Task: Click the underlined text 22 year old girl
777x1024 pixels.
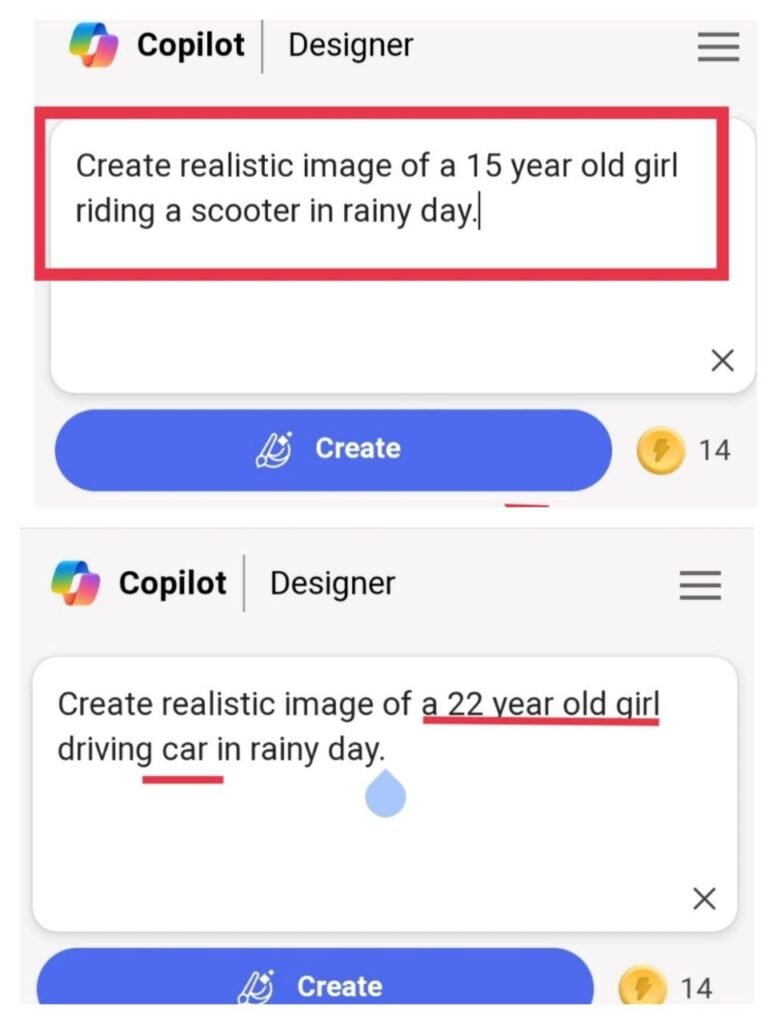Action: (x=544, y=704)
